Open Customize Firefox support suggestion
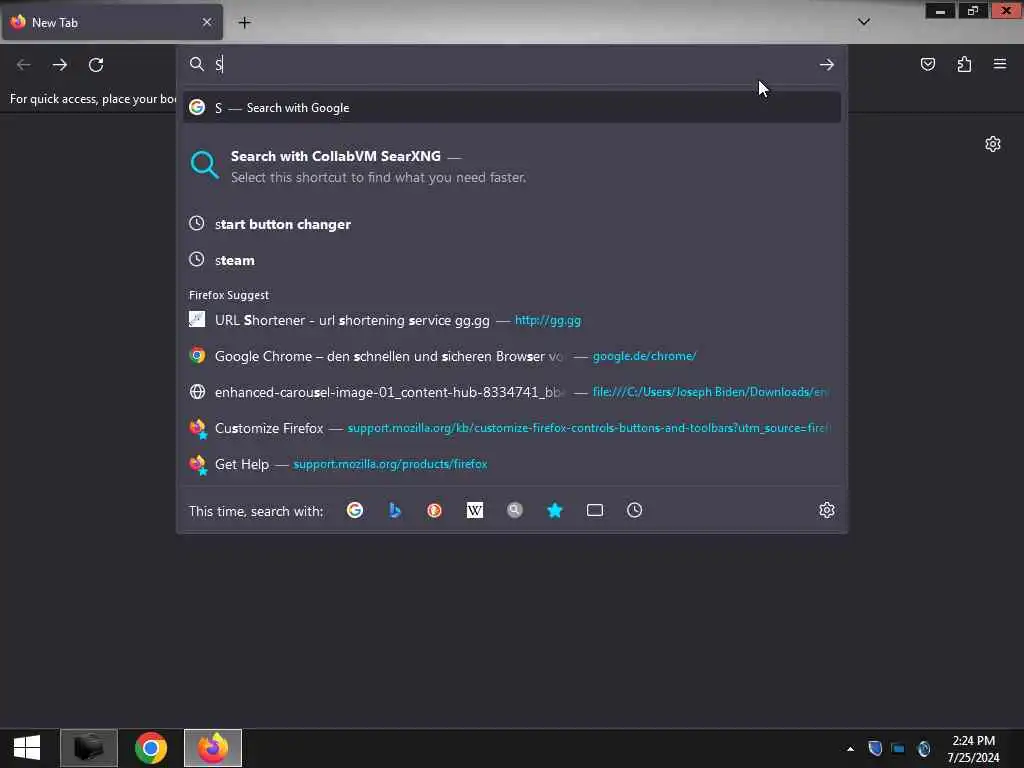Image resolution: width=1024 pixels, height=768 pixels. pos(512,428)
